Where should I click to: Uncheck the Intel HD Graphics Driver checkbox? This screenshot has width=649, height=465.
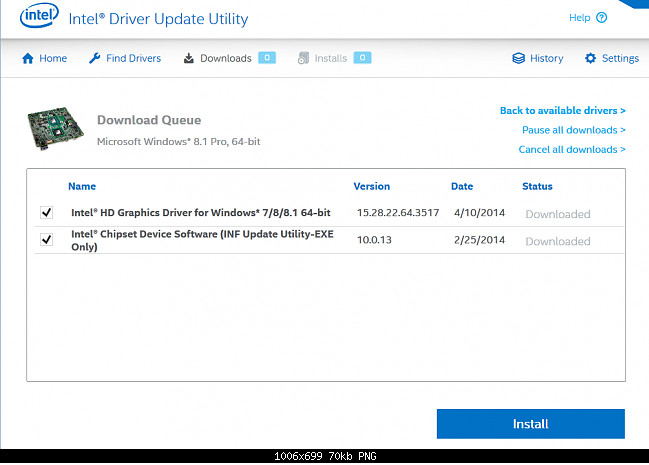tap(45, 213)
